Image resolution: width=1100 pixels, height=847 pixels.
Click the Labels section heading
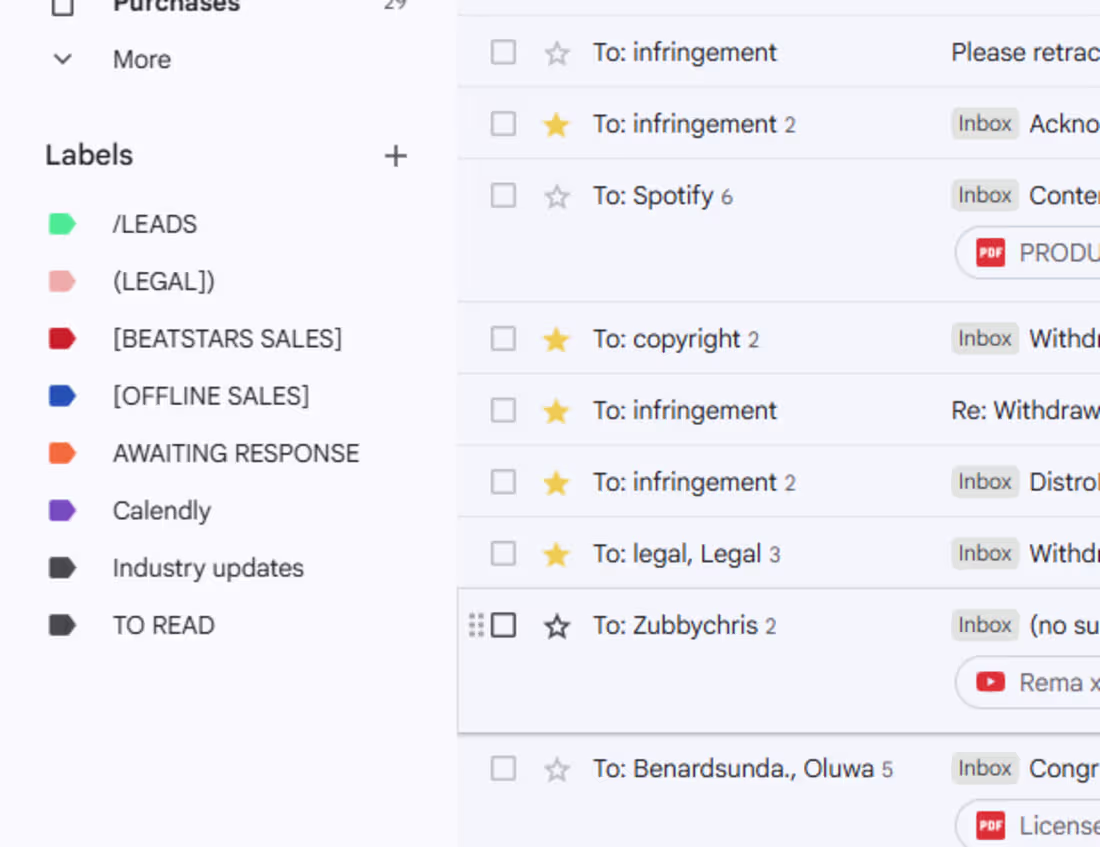tap(89, 155)
